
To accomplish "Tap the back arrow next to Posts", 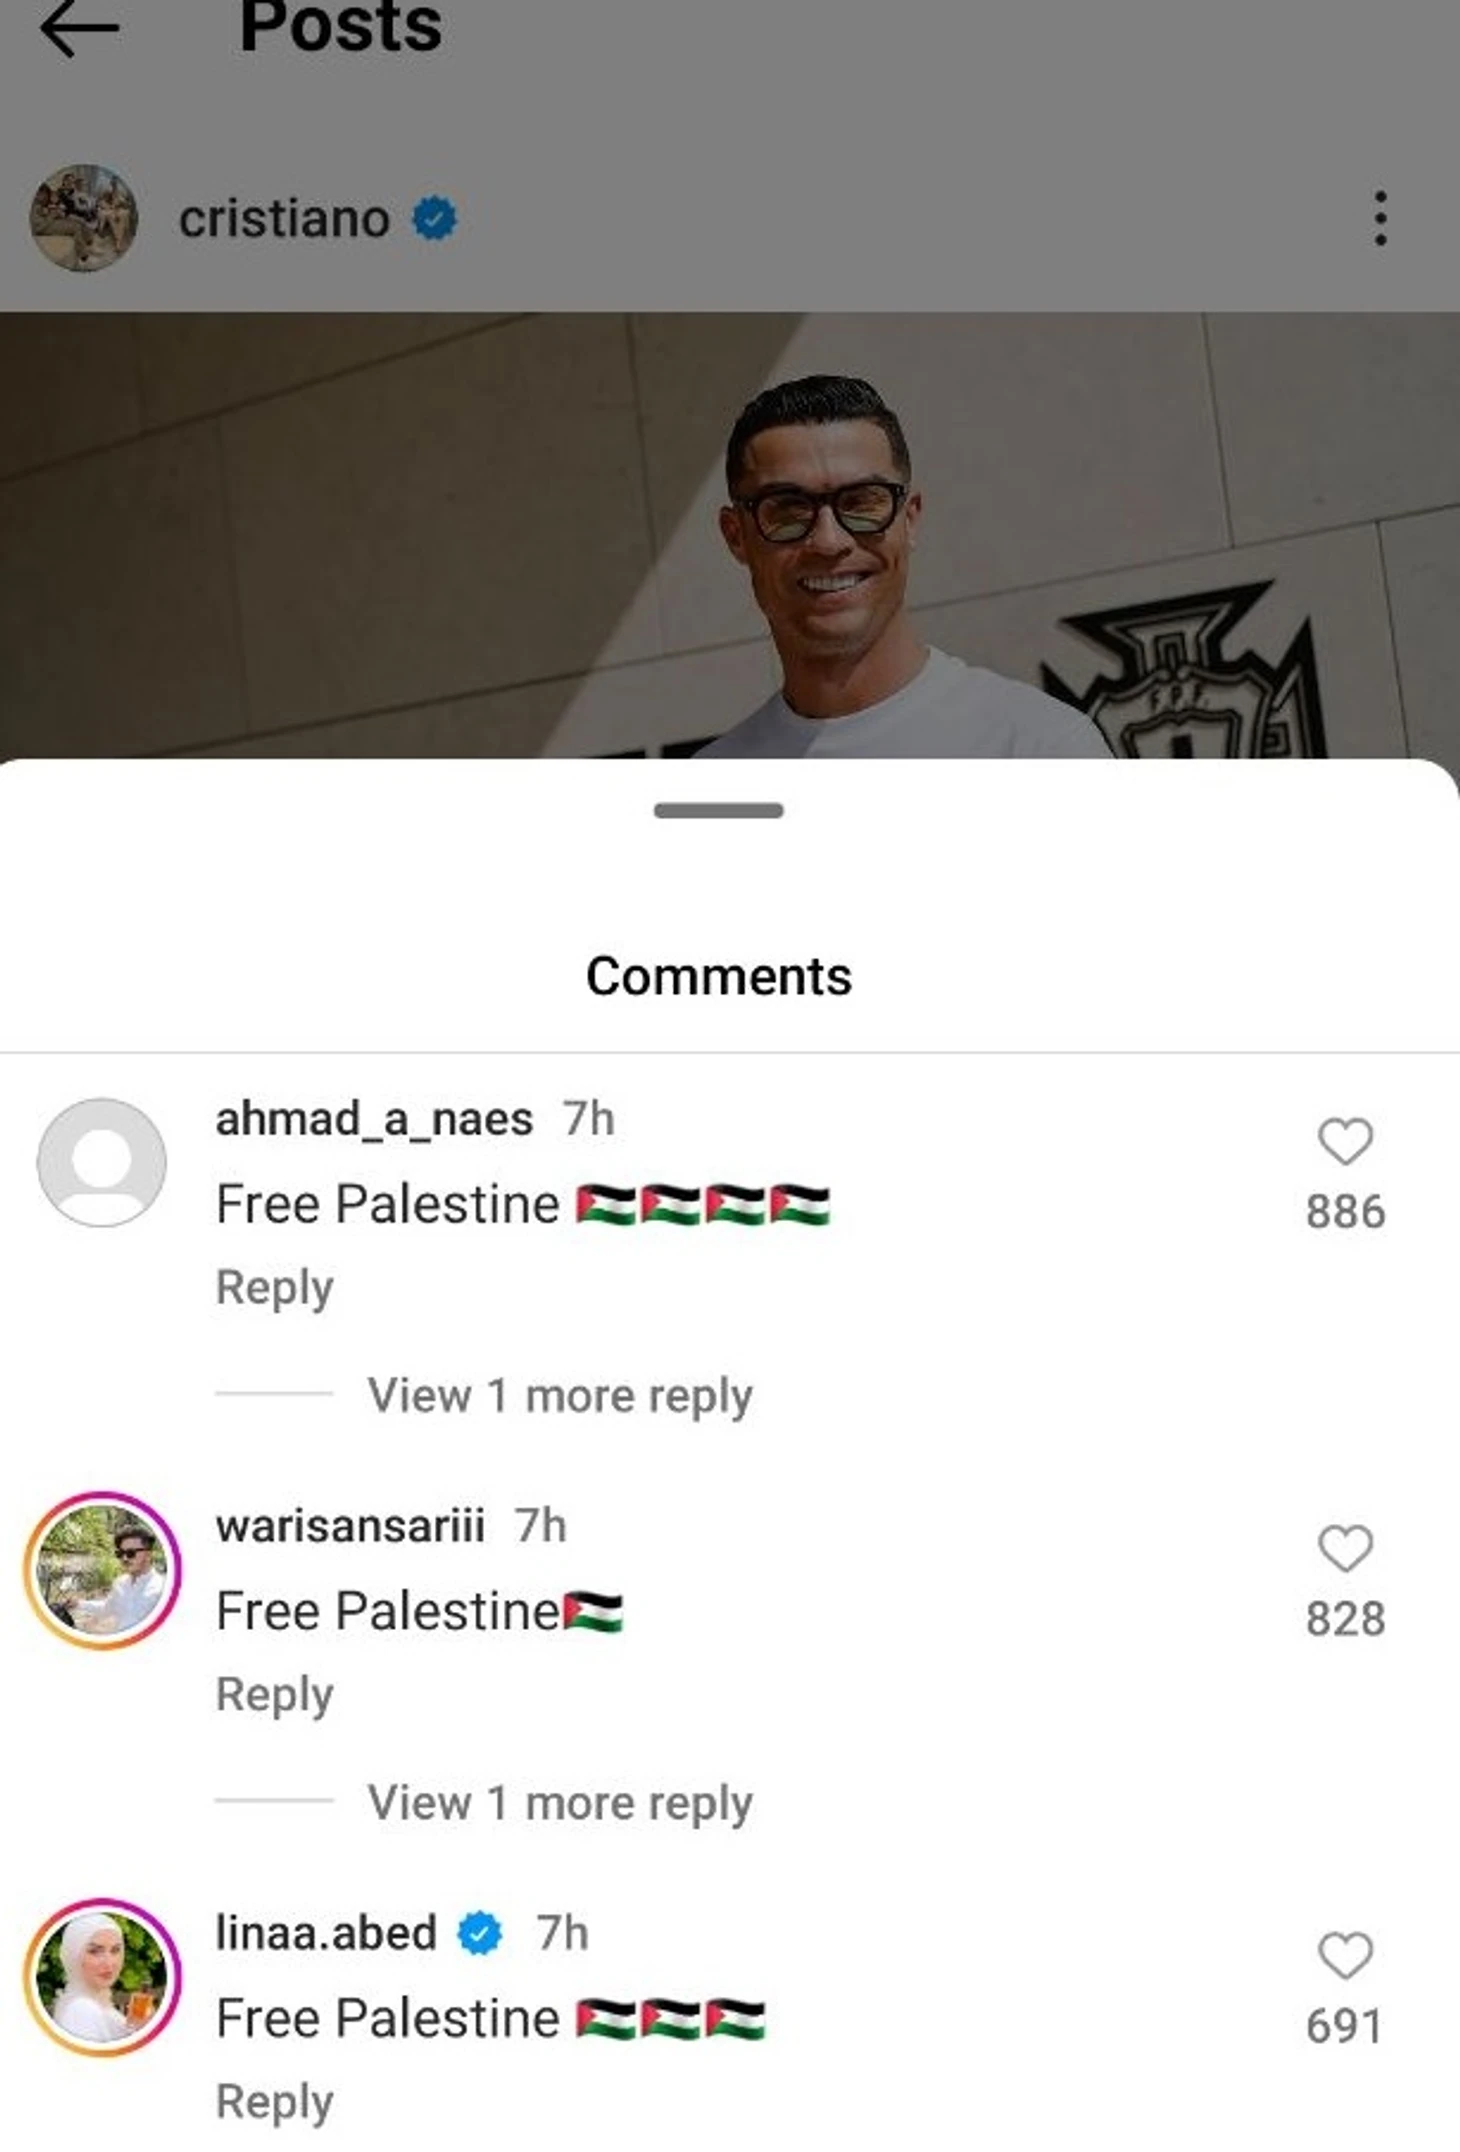I will coord(79,28).
